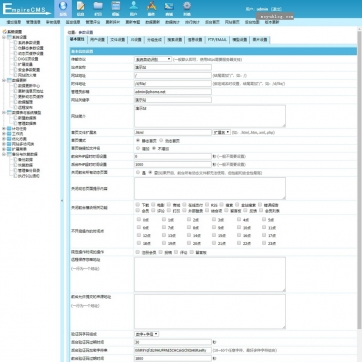Open the System globe icon in header
This screenshot has width=362, height=362.
tap(63, 6)
